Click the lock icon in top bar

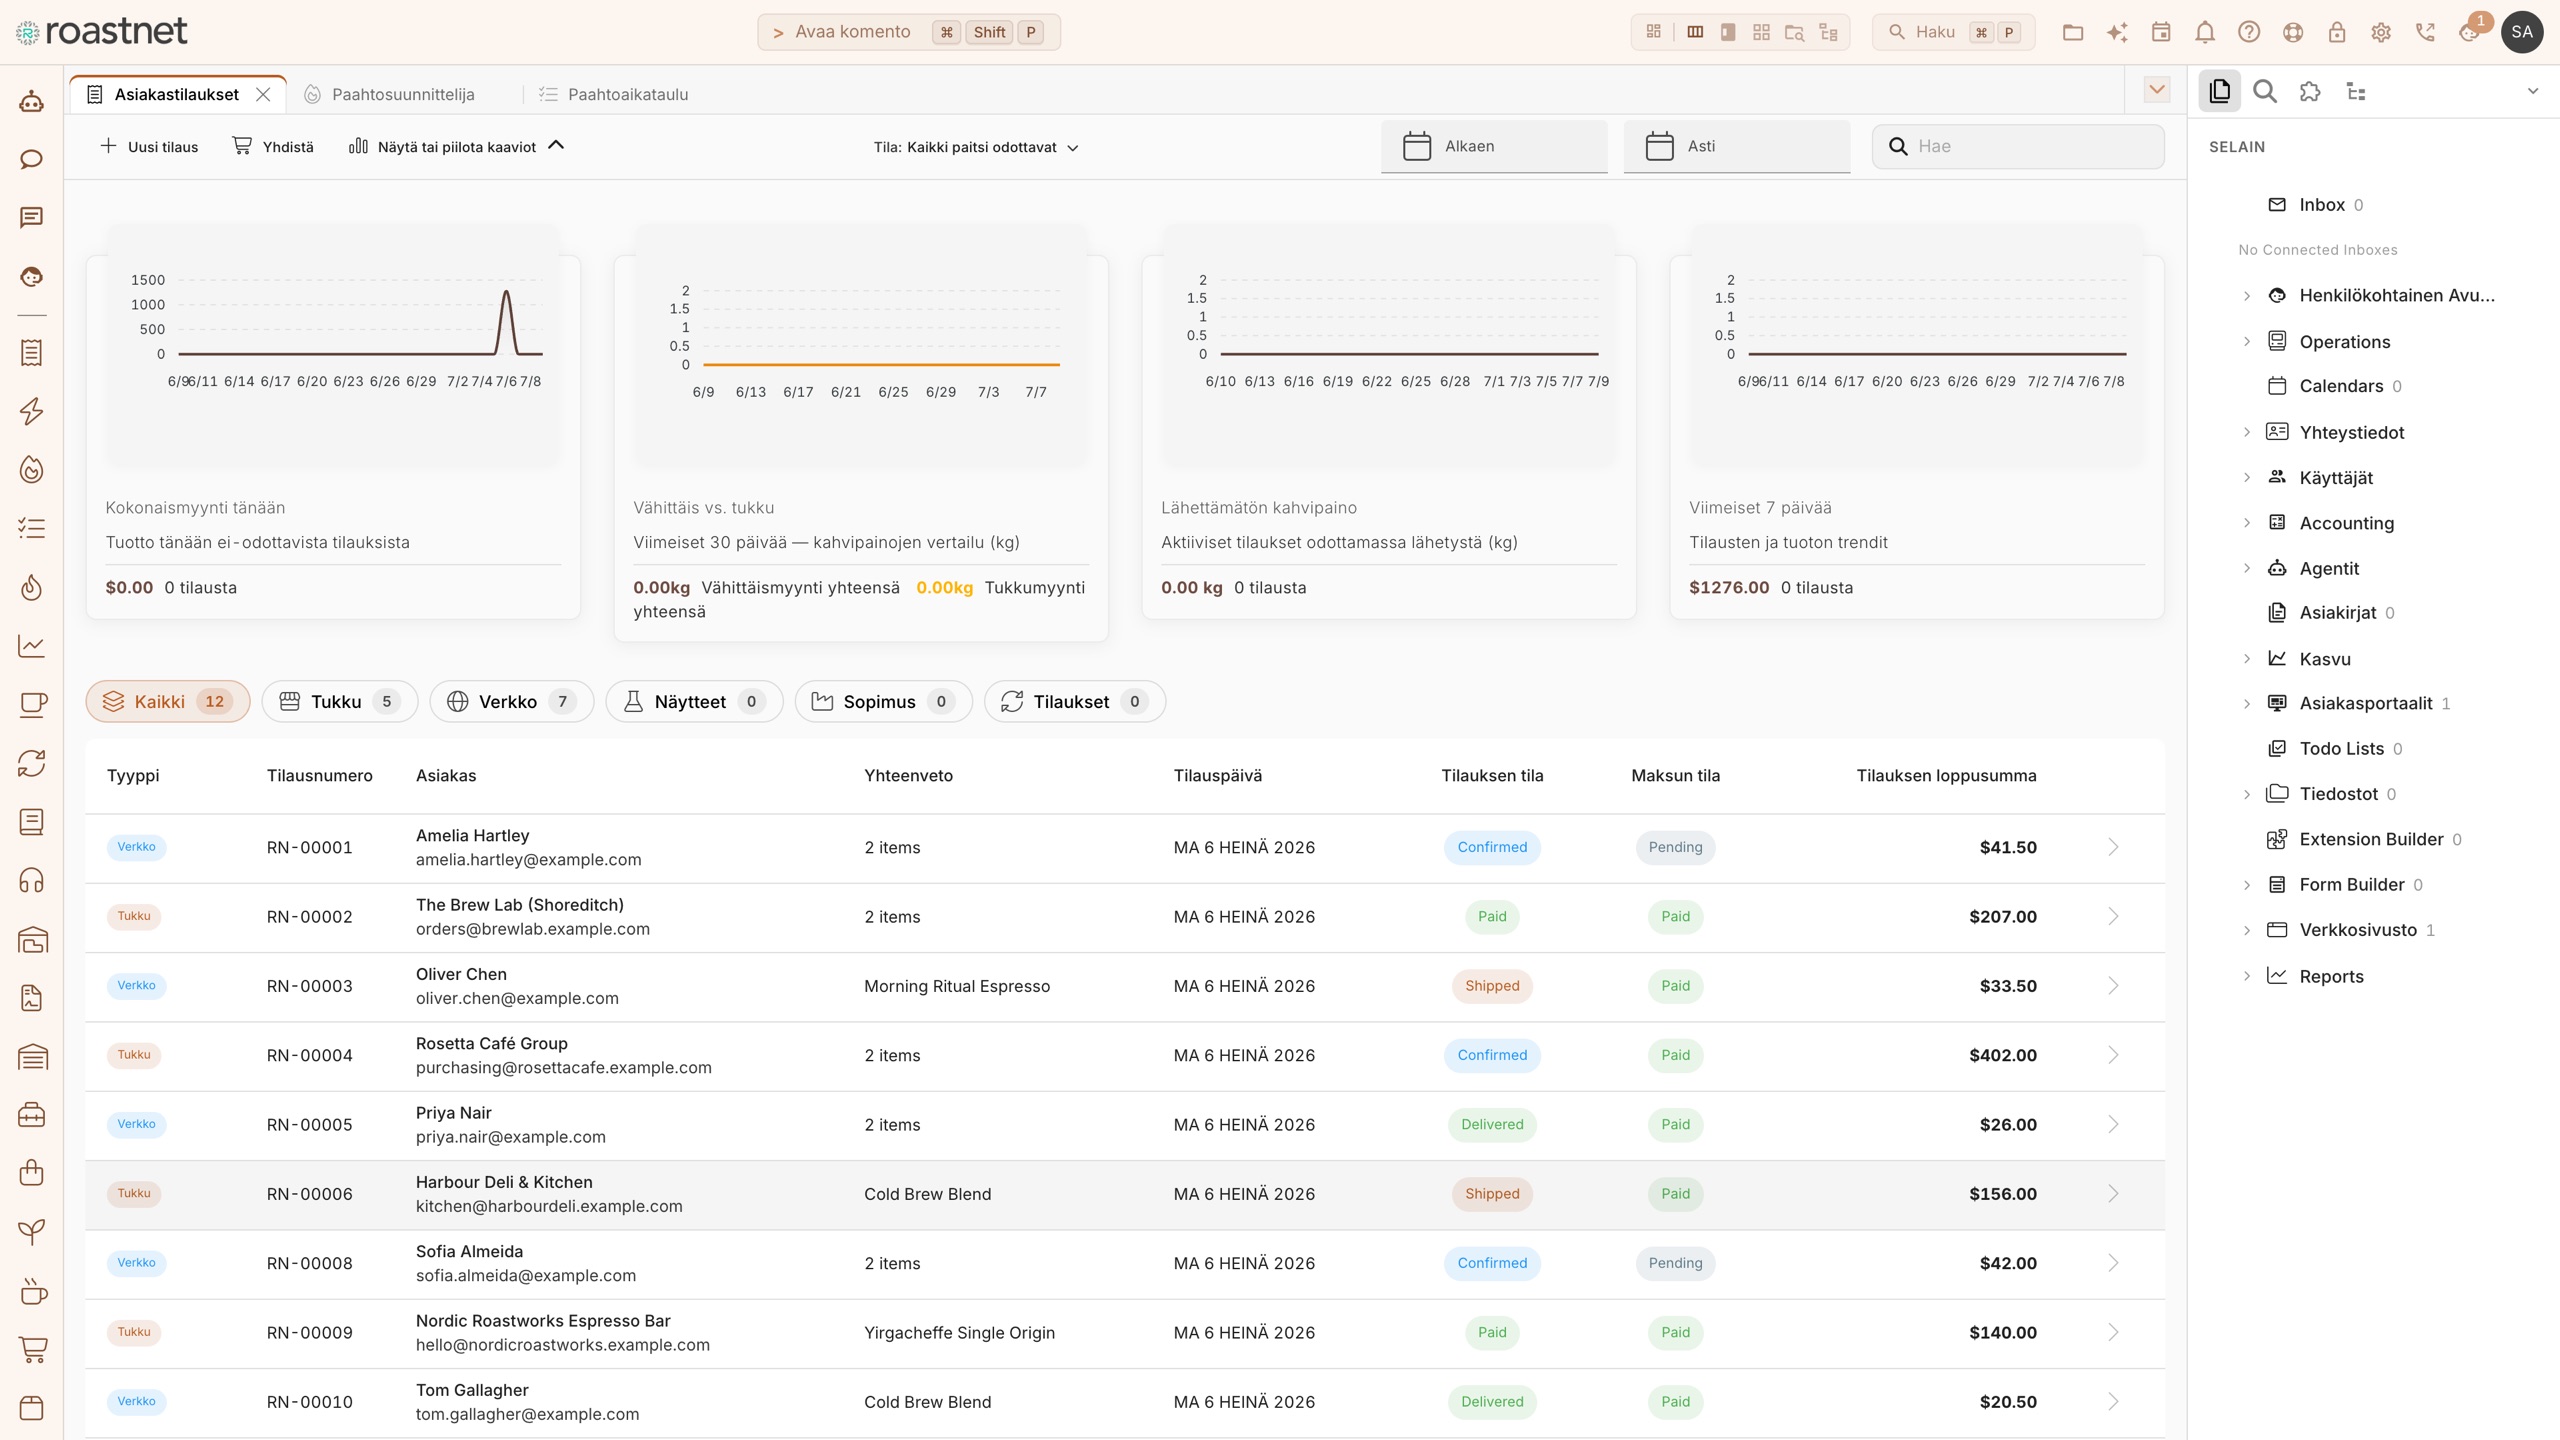[2336, 32]
